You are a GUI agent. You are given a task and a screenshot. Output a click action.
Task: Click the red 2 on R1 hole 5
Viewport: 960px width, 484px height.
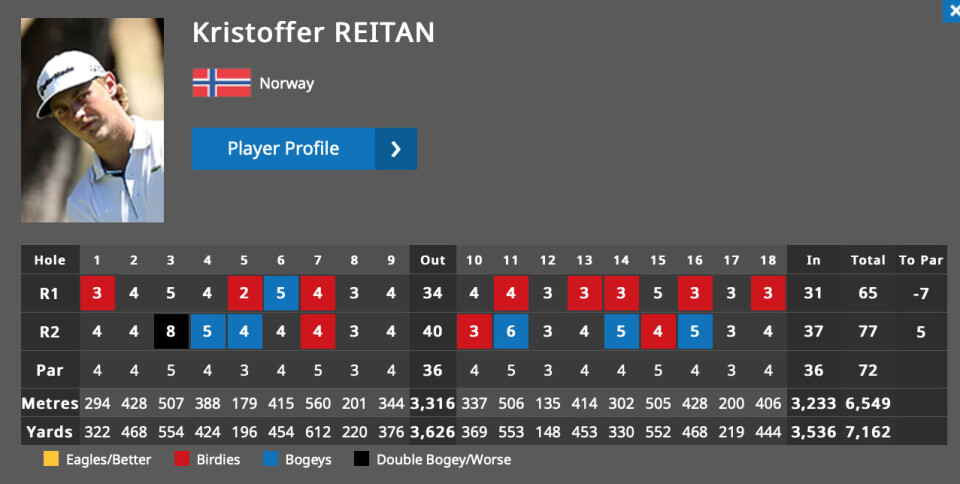[244, 293]
